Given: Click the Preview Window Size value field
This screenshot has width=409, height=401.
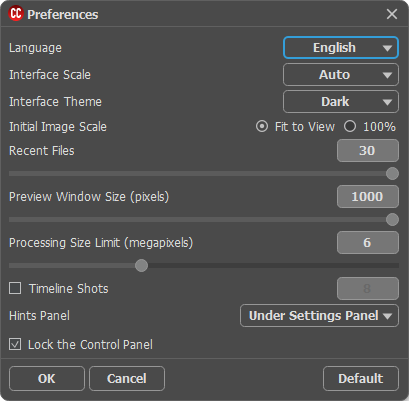Looking at the screenshot, I should (368, 197).
